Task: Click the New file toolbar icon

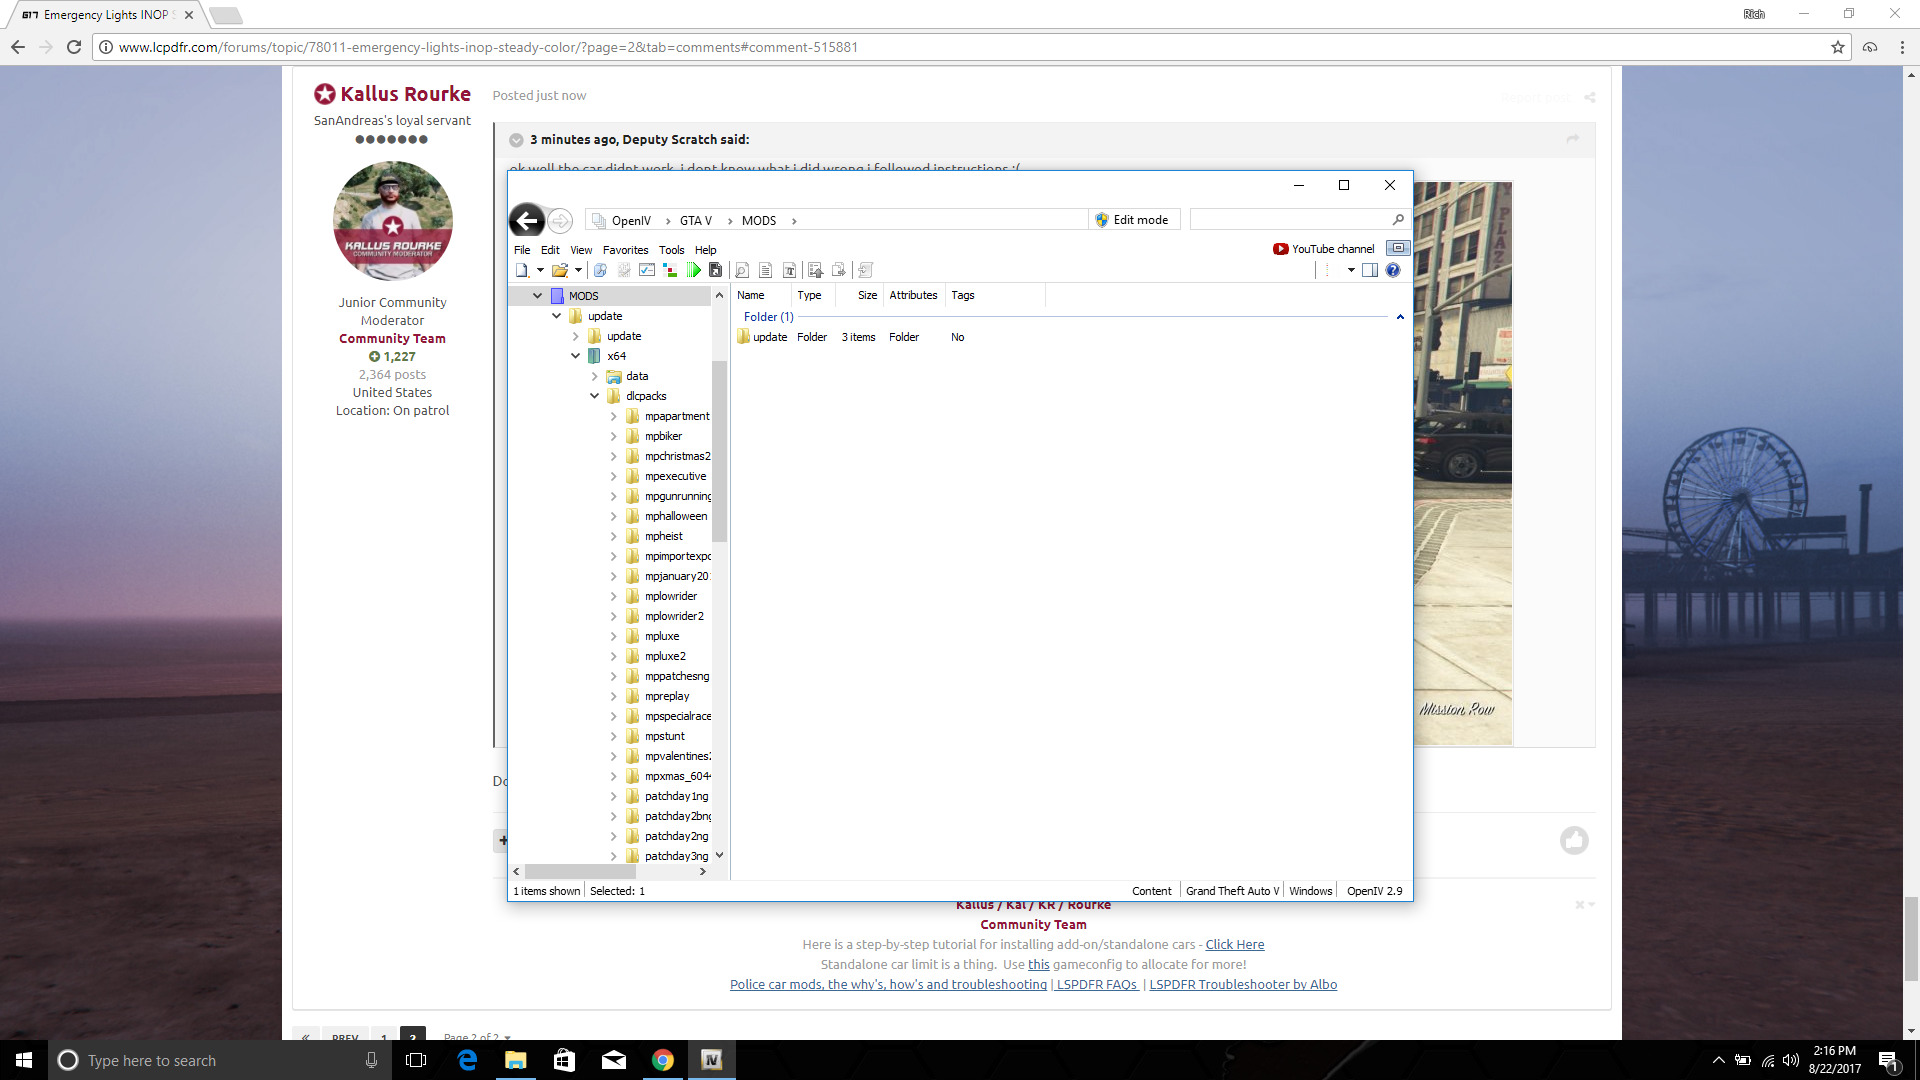Action: 522,270
